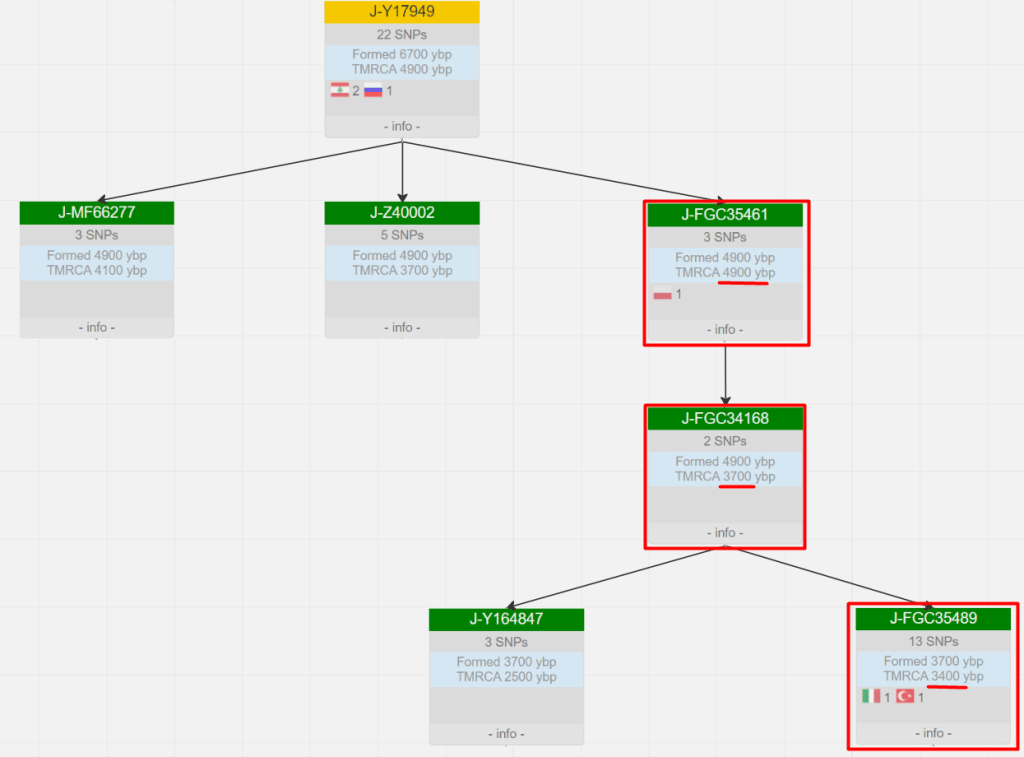This screenshot has width=1024, height=757.
Task: Click the Poland flag in J-FGC35461
Action: coord(662,295)
